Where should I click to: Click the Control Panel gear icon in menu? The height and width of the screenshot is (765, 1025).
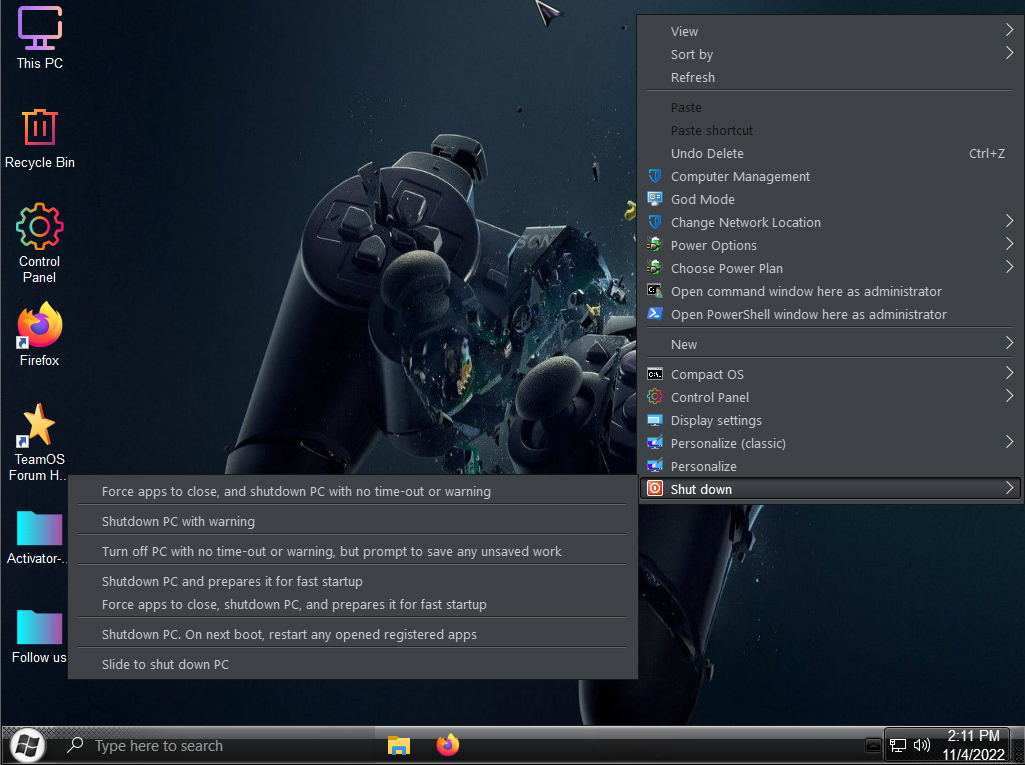click(x=654, y=396)
